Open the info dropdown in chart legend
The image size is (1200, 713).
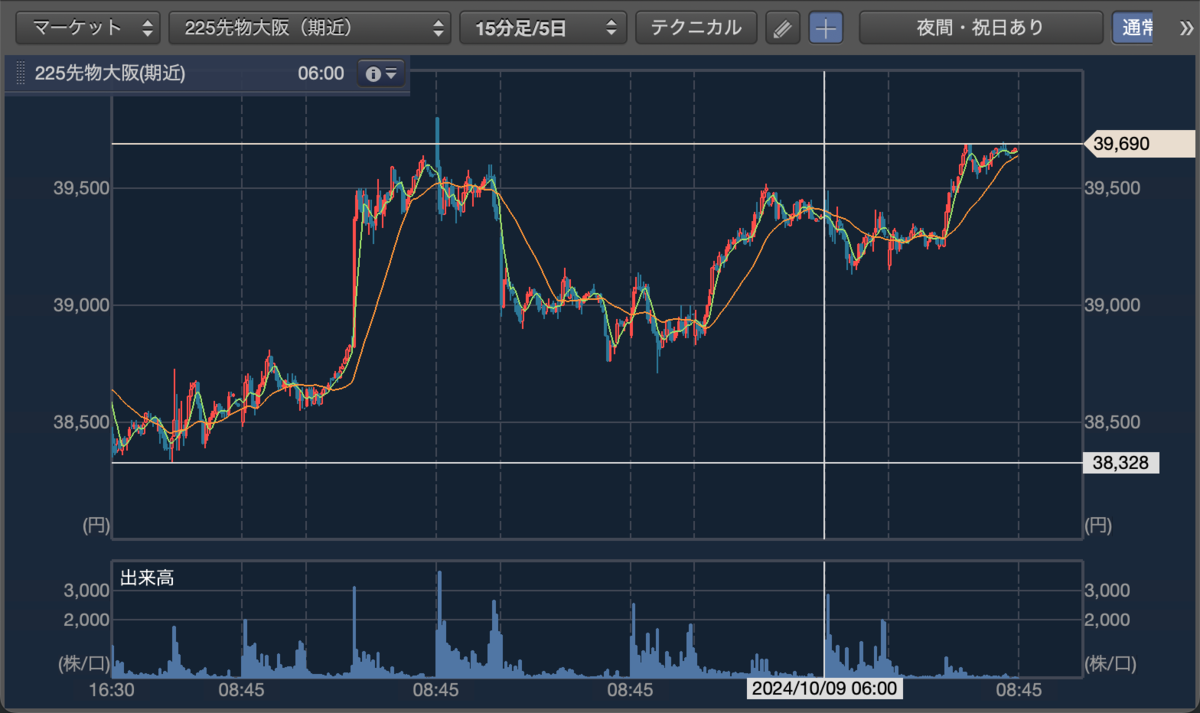coord(382,73)
